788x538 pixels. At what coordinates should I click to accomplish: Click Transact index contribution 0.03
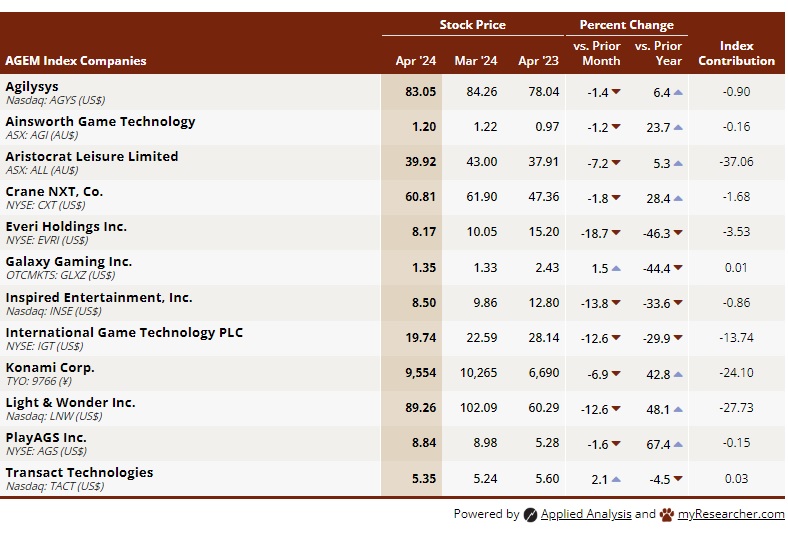736,478
